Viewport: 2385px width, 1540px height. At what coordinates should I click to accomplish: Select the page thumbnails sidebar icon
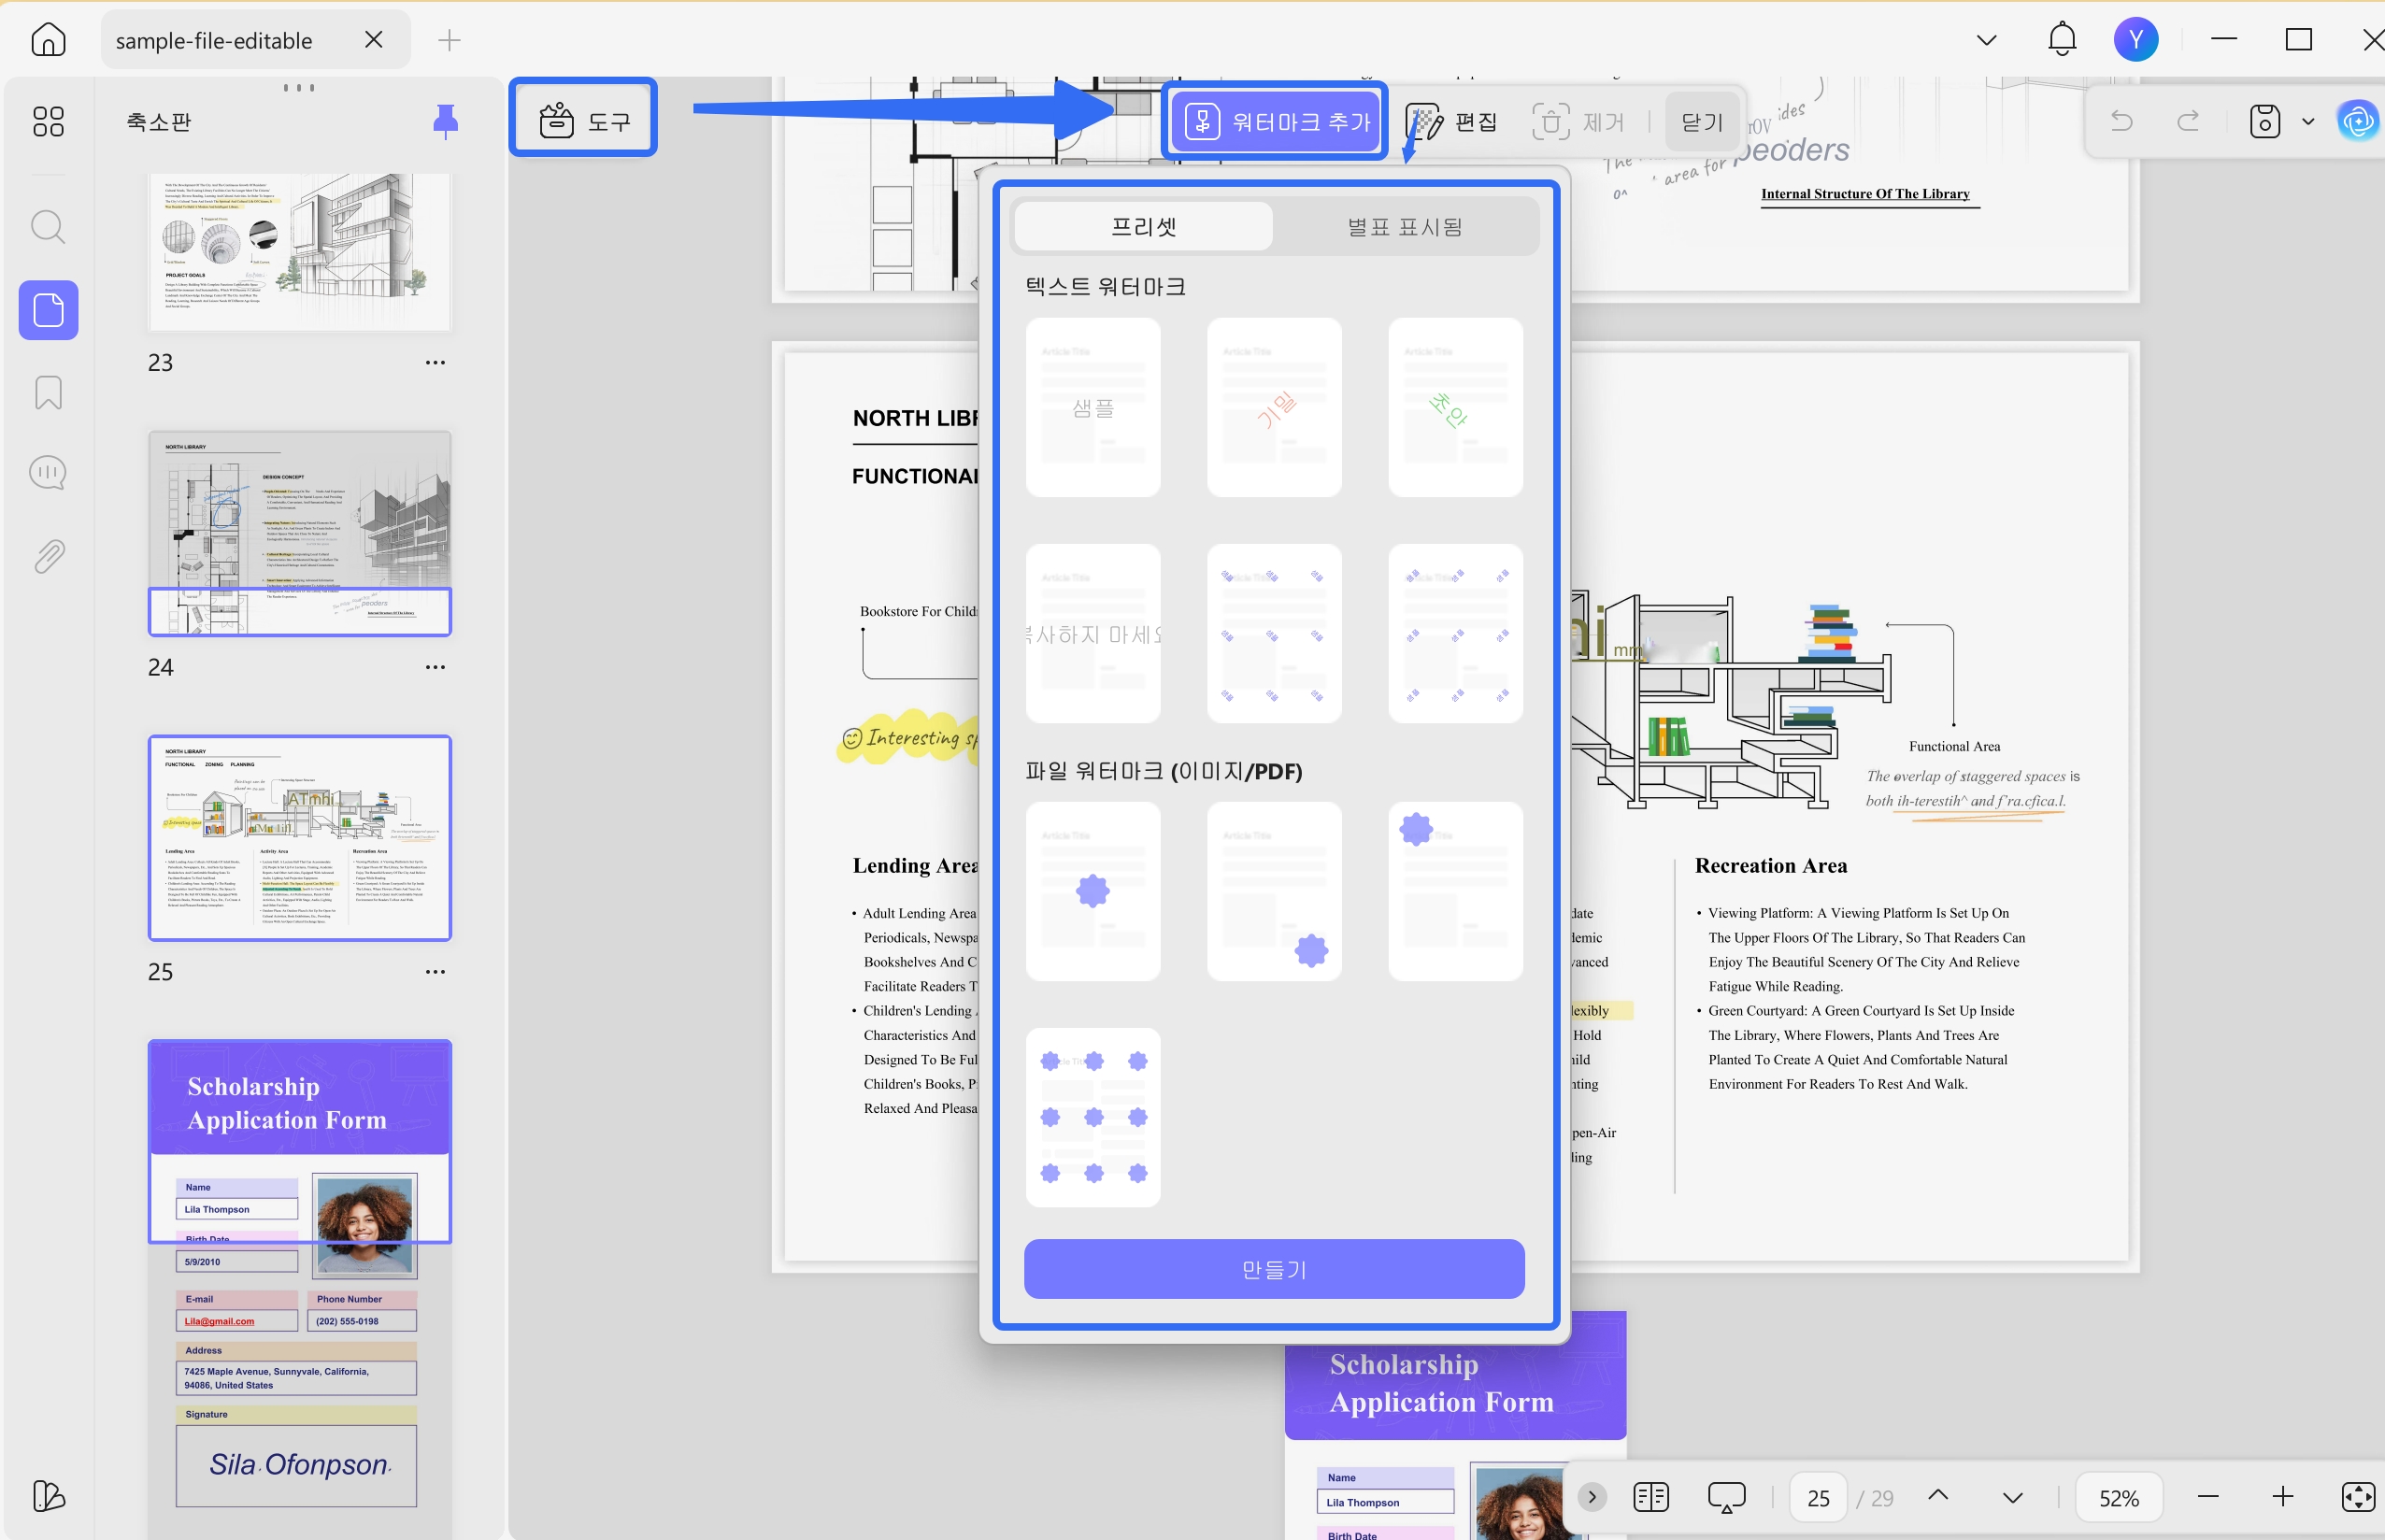tap(48, 310)
